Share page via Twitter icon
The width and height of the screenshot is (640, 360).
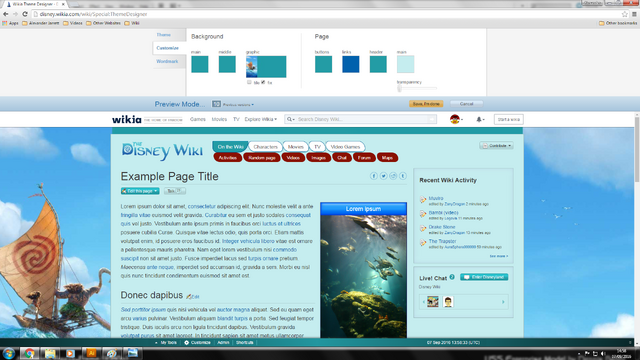[x=383, y=176]
